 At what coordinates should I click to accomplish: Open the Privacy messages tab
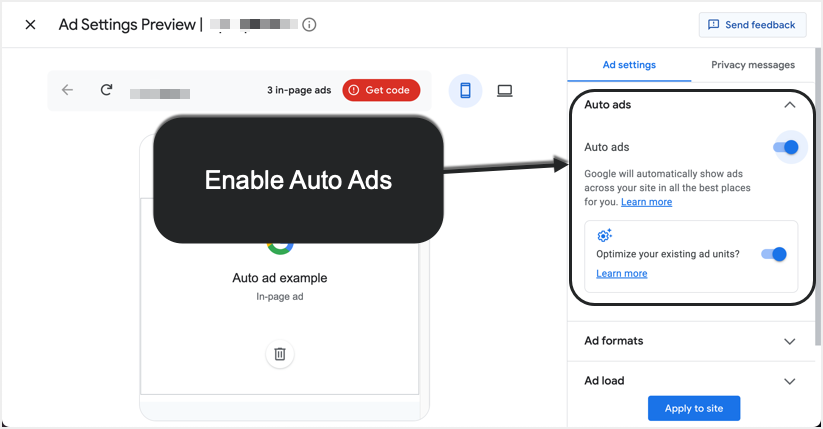753,65
